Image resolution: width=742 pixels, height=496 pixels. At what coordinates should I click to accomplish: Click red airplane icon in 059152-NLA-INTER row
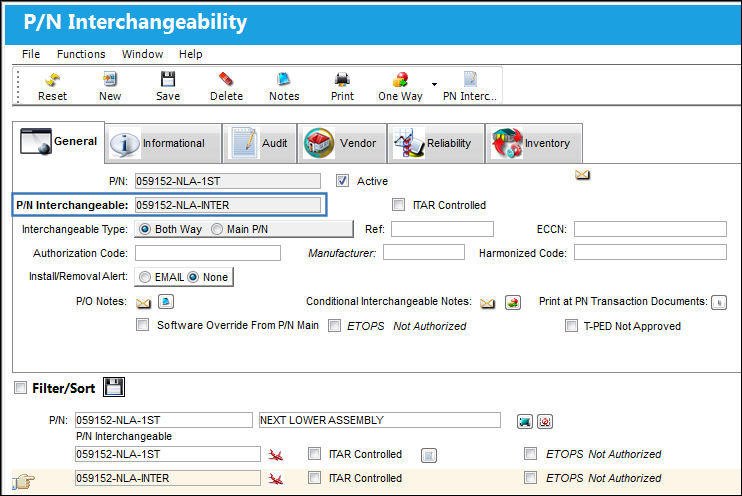pos(275,479)
